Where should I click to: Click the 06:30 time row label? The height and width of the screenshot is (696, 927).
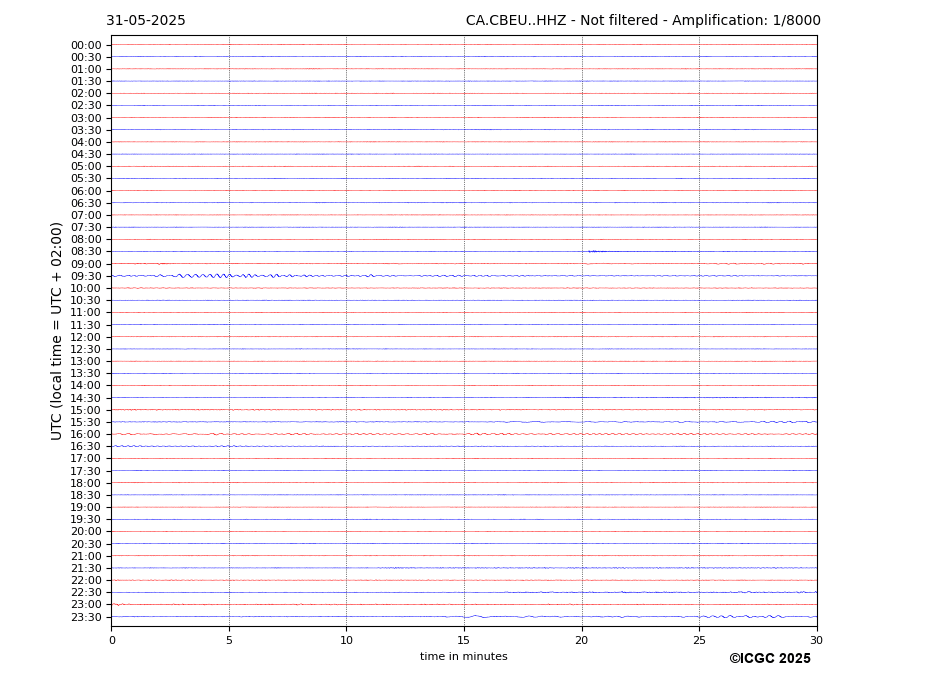pos(86,203)
